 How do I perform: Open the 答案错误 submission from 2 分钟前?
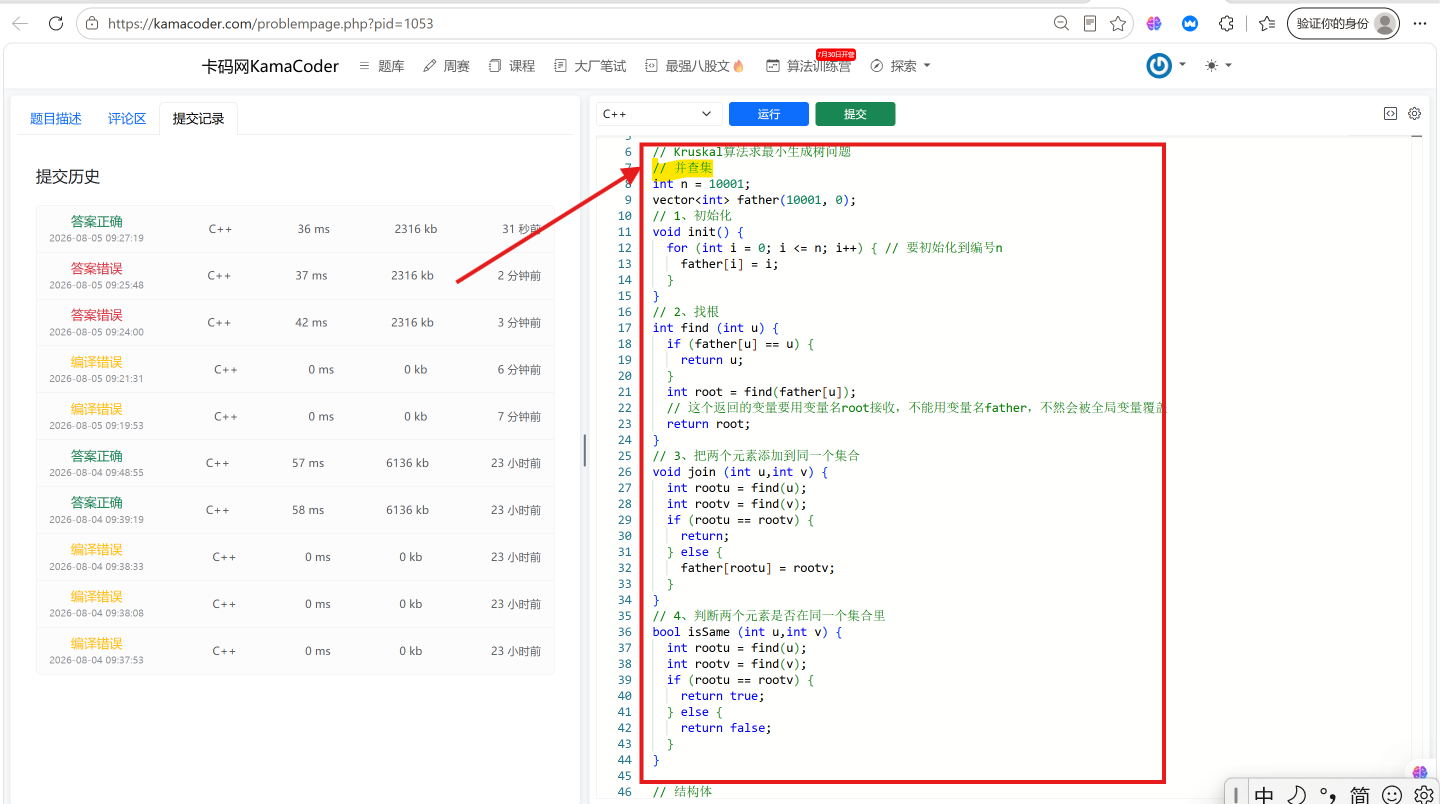(295, 276)
